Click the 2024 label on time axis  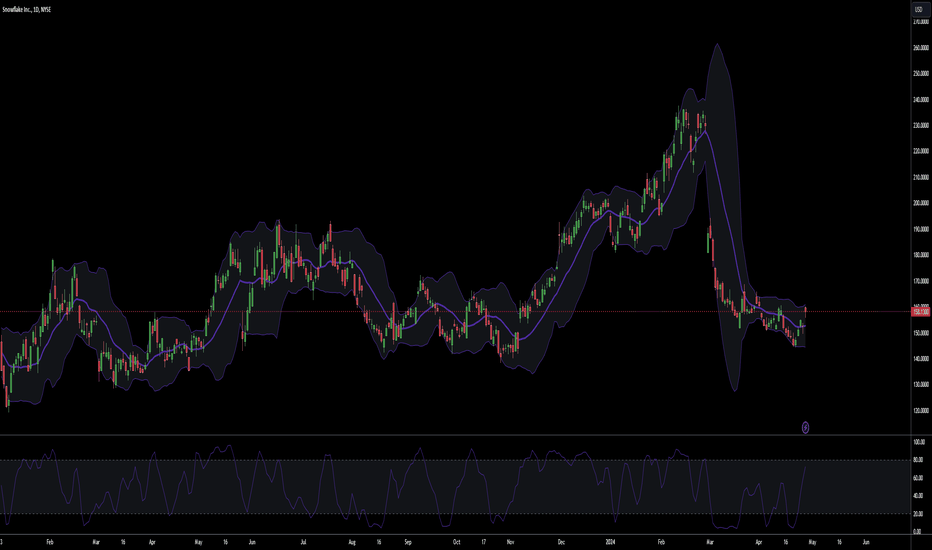coord(610,542)
